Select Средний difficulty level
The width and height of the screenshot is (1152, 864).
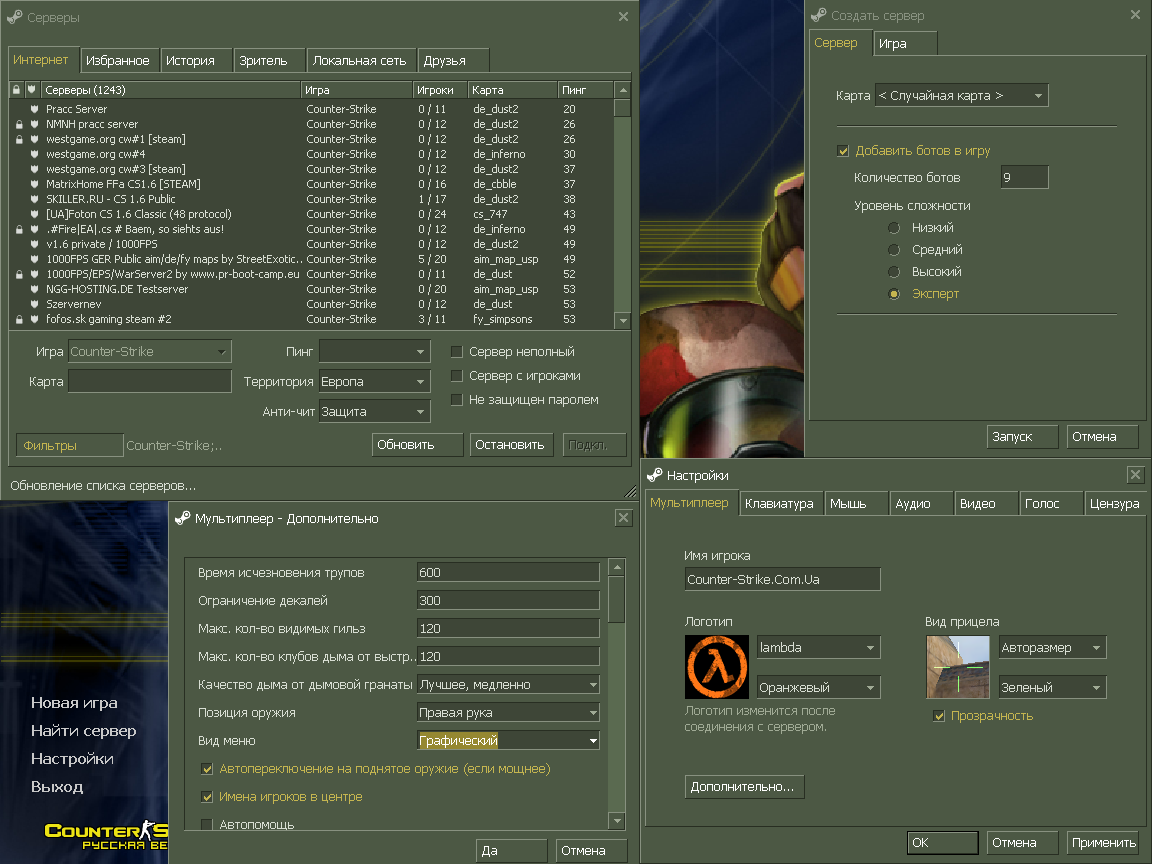tap(894, 250)
